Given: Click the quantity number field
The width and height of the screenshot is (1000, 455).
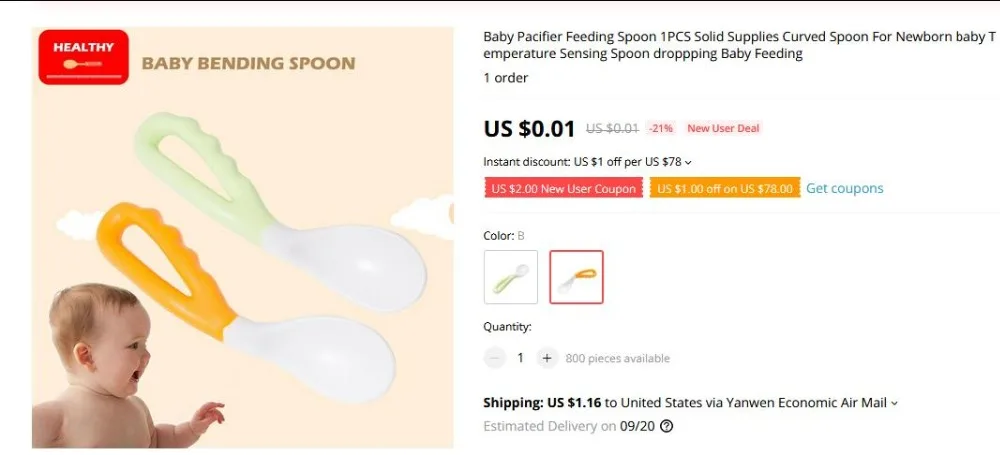Looking at the screenshot, I should [x=520, y=358].
